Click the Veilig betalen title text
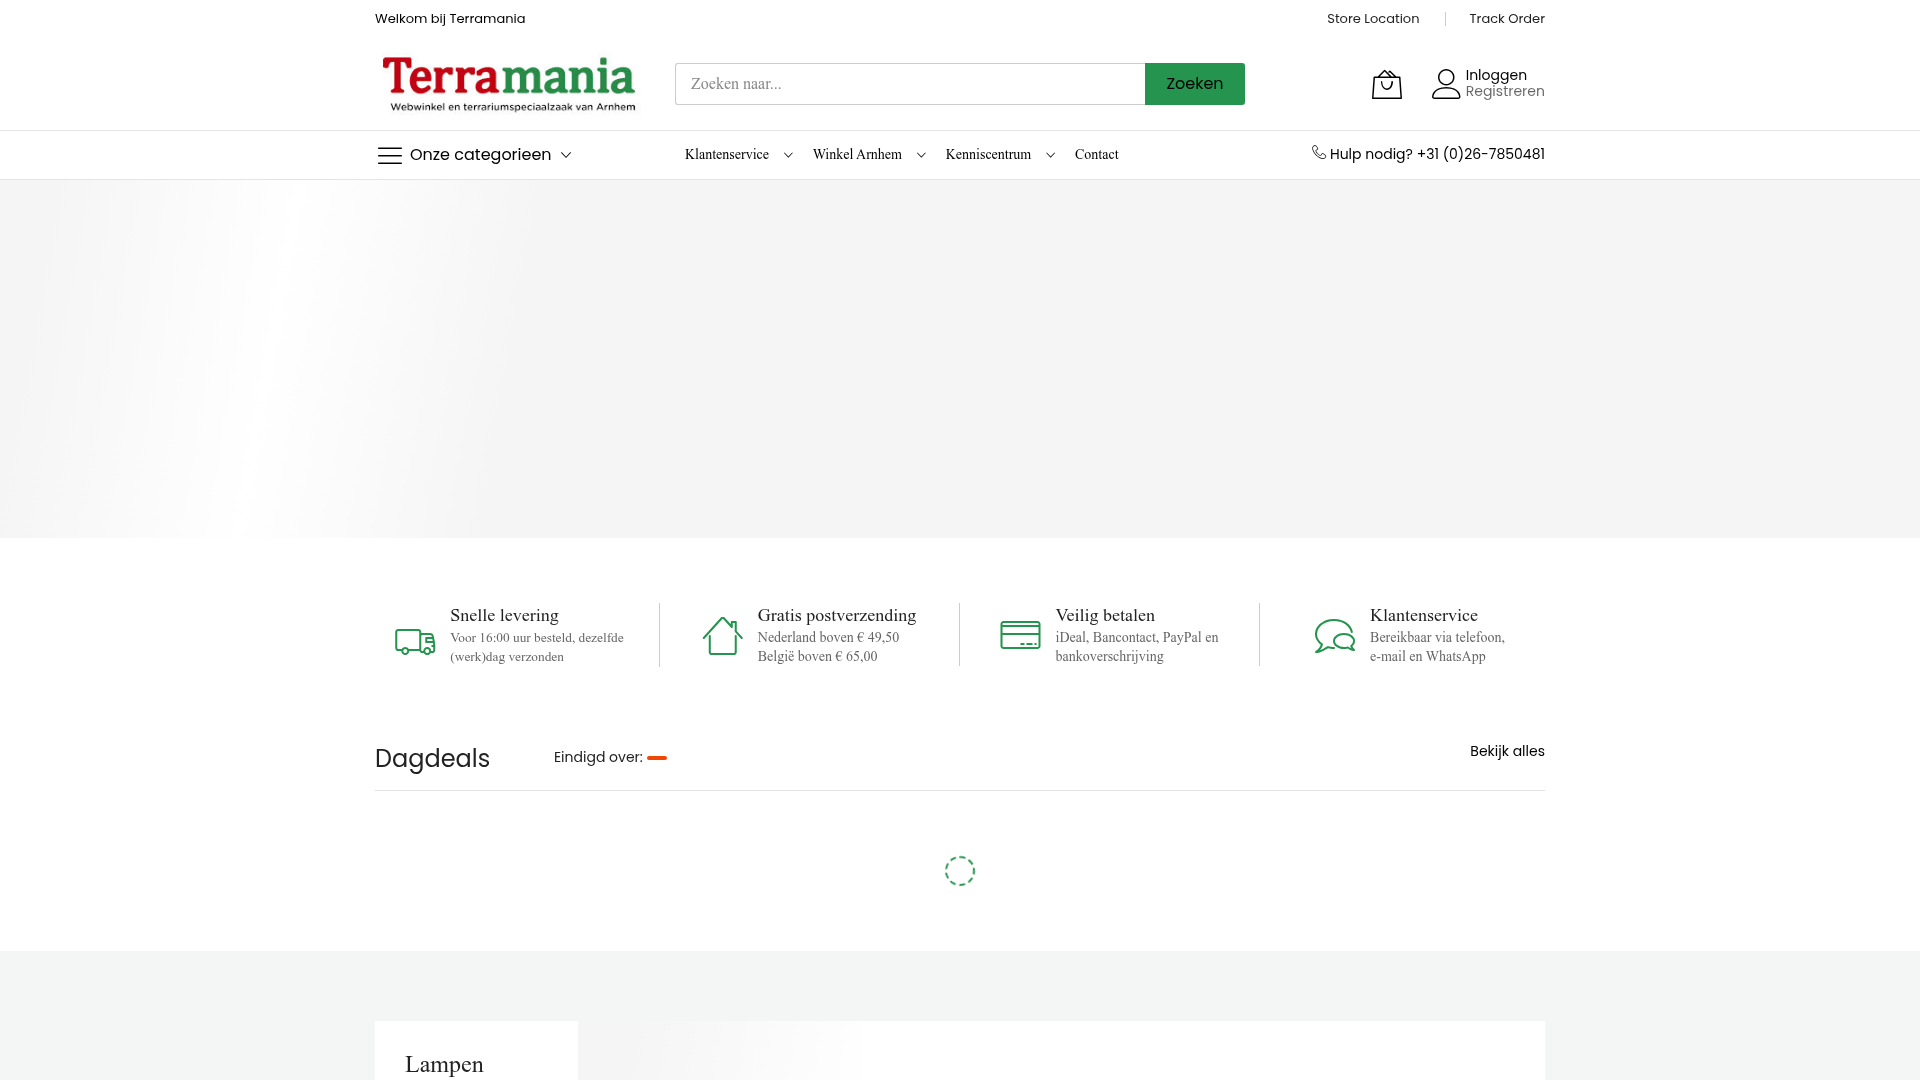This screenshot has width=1920, height=1080. pos(1105,615)
